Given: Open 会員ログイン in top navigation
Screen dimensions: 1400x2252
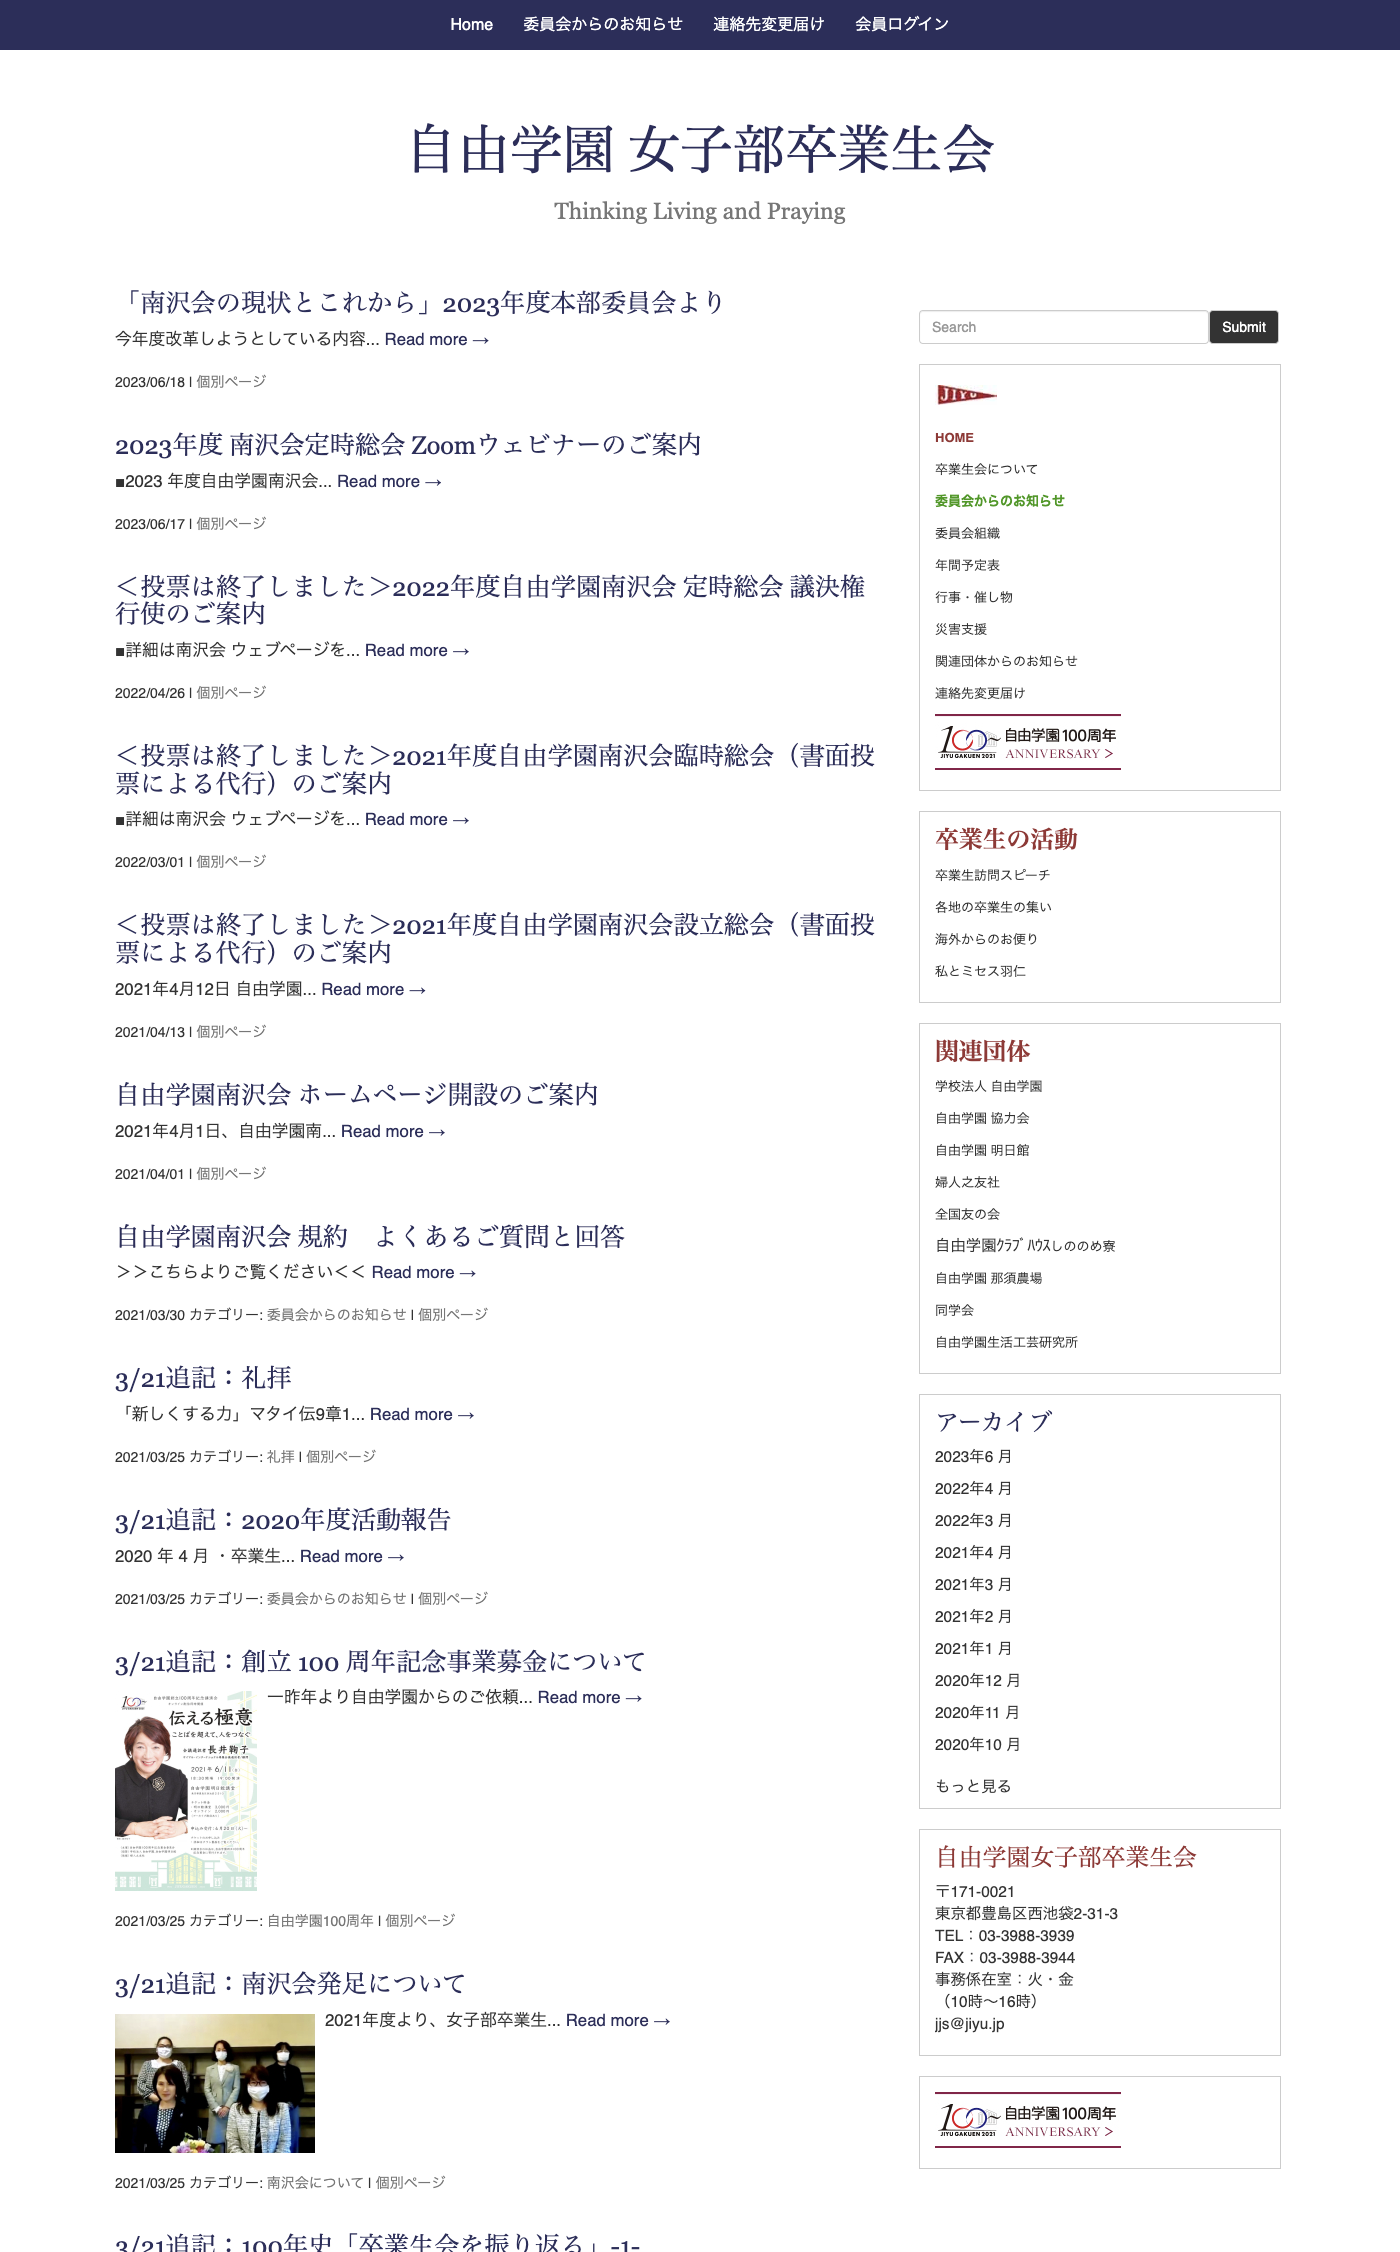Looking at the screenshot, I should 902,24.
